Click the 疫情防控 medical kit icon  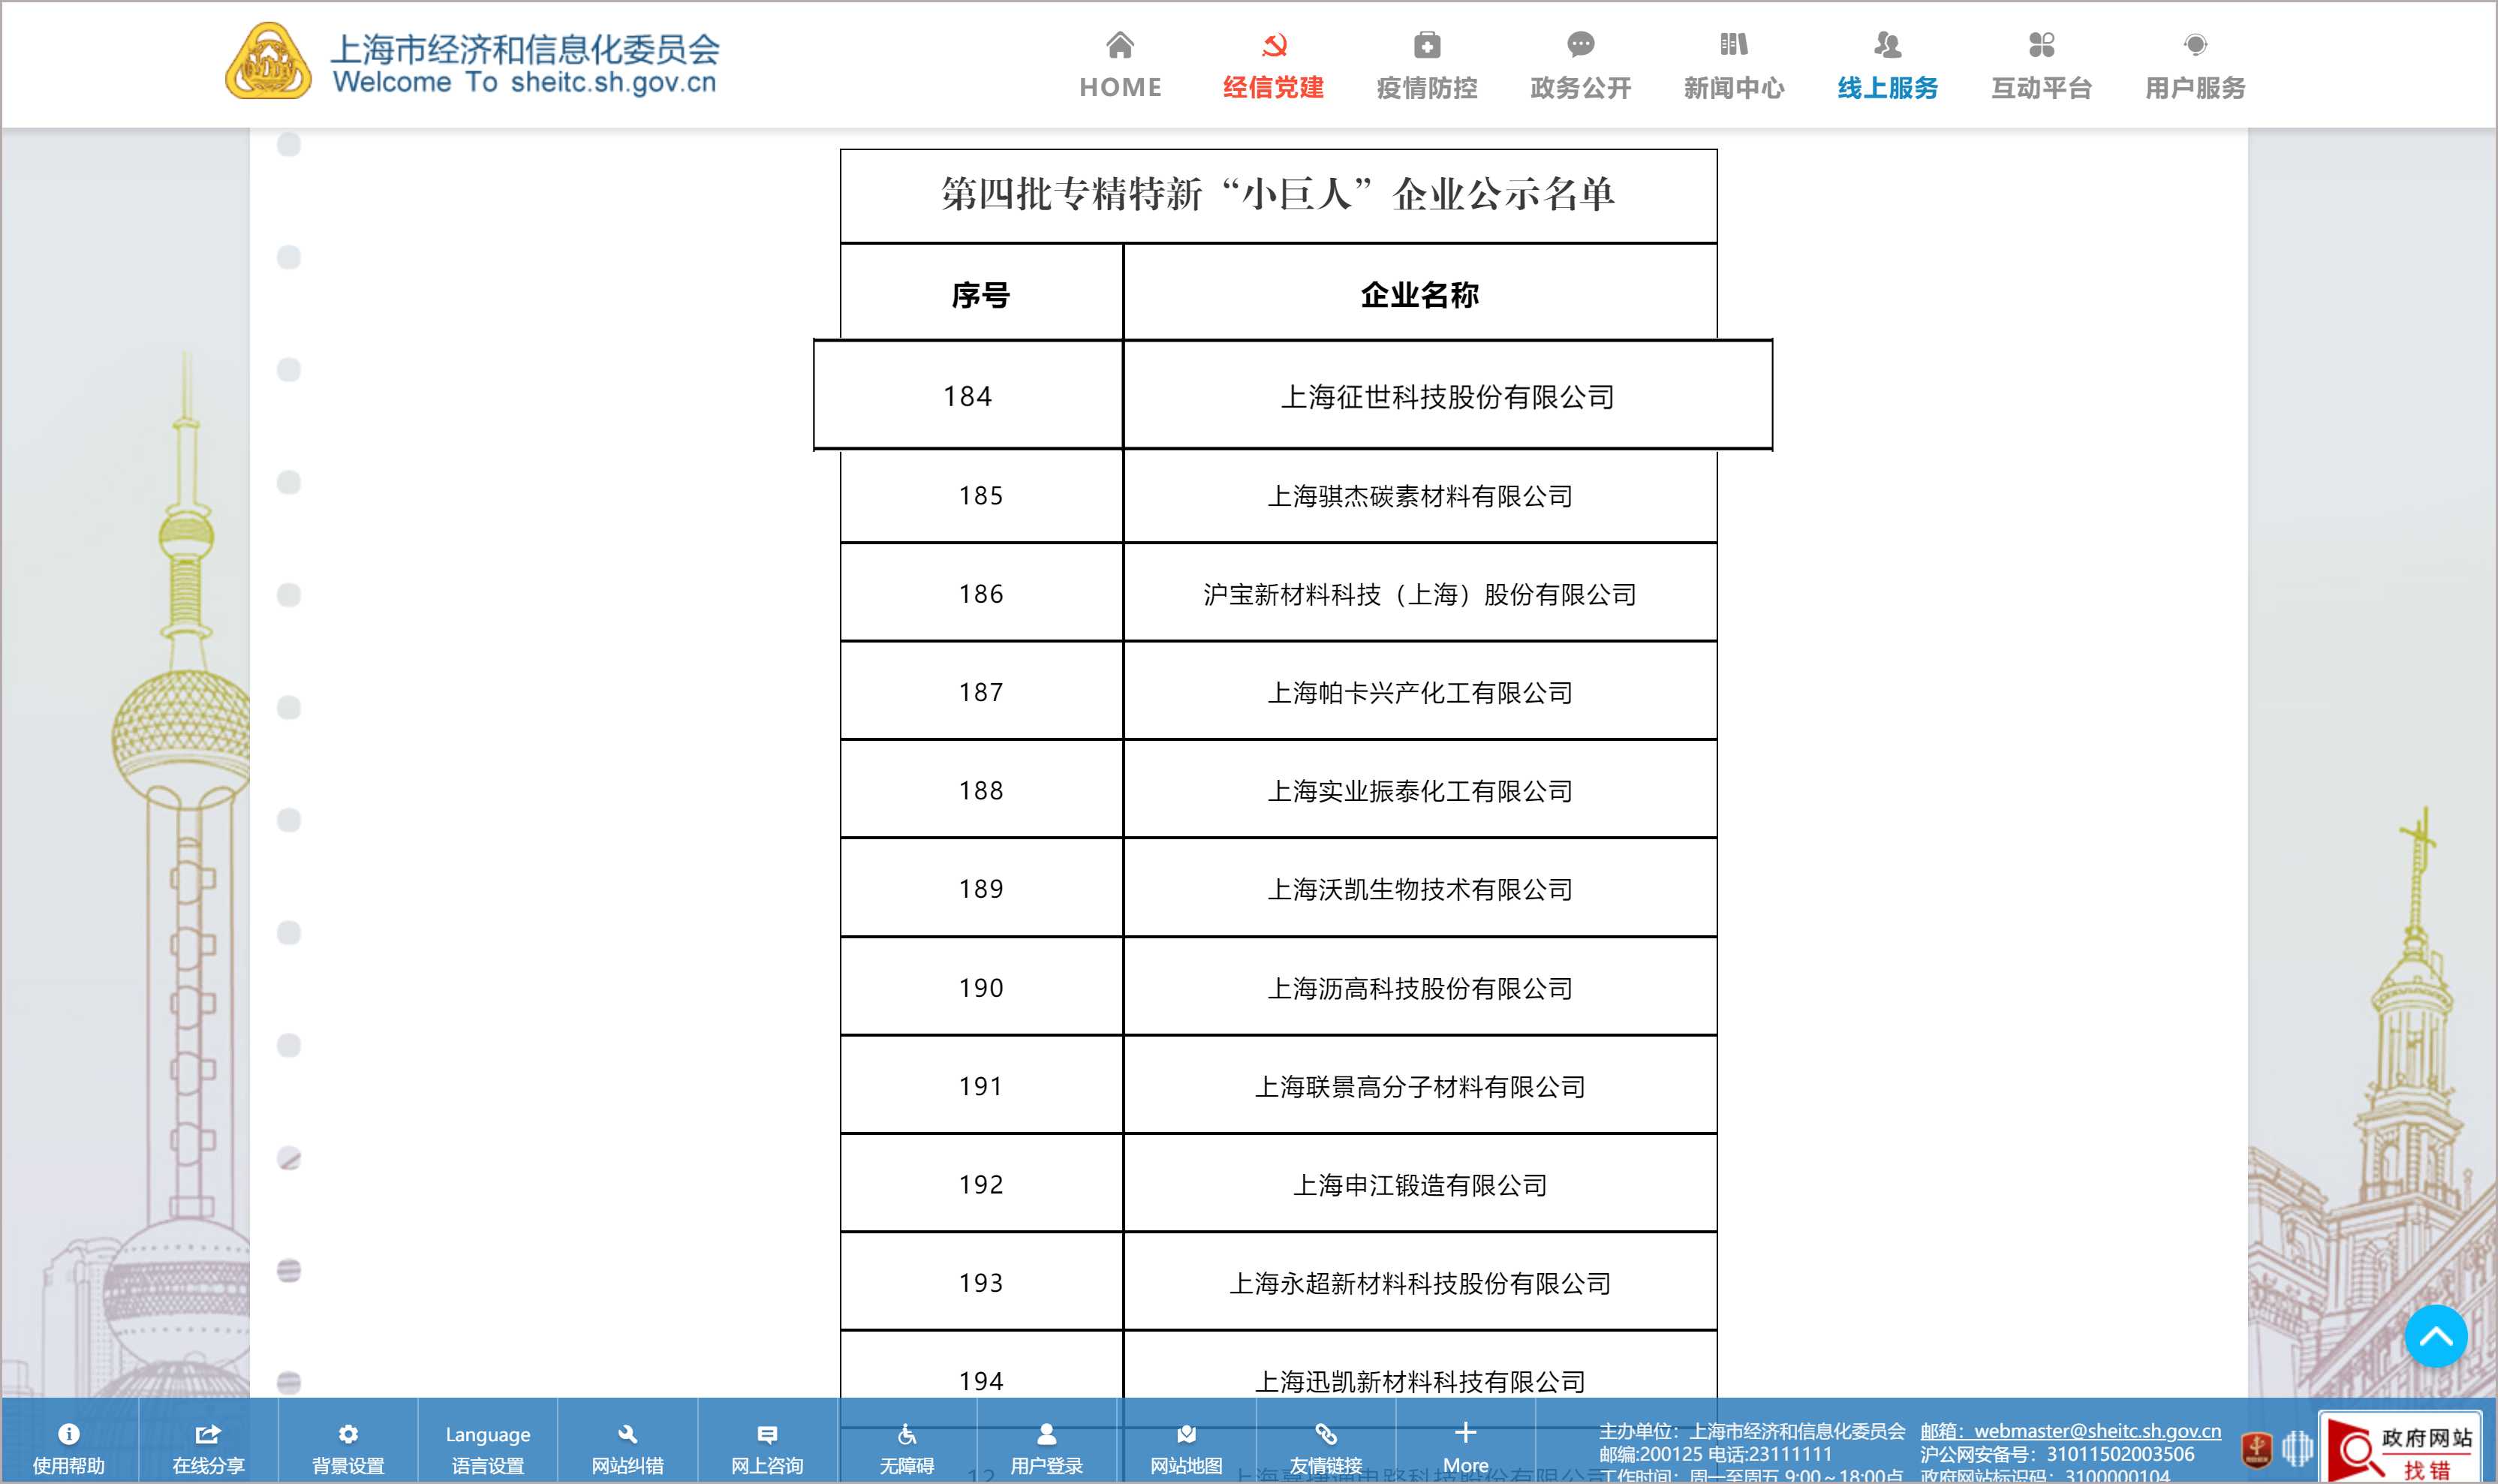click(1427, 45)
